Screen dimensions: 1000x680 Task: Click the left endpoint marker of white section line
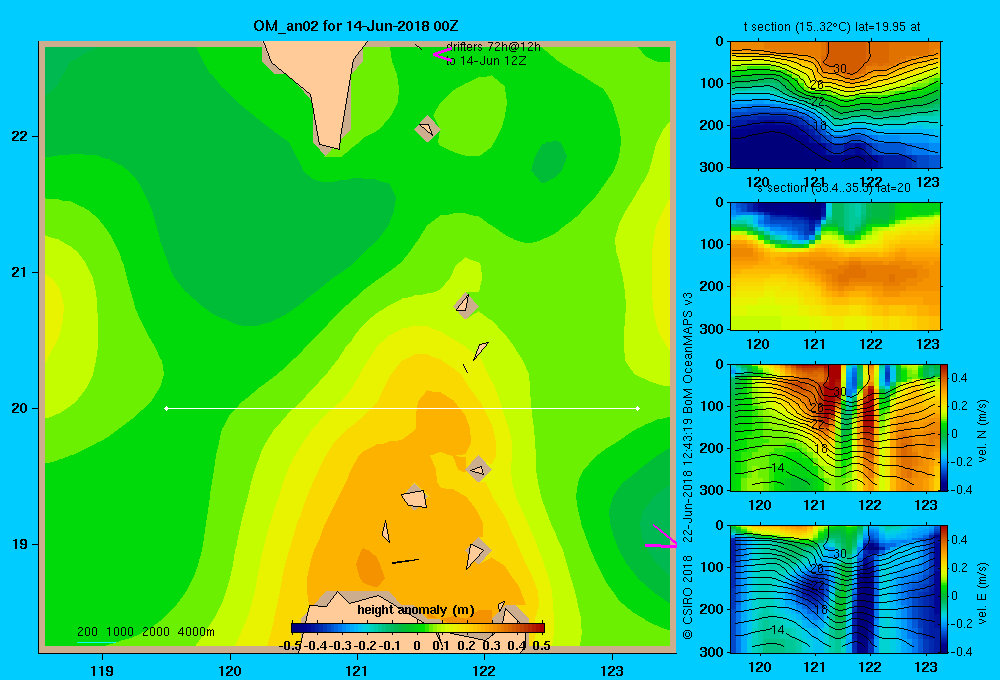[166, 408]
